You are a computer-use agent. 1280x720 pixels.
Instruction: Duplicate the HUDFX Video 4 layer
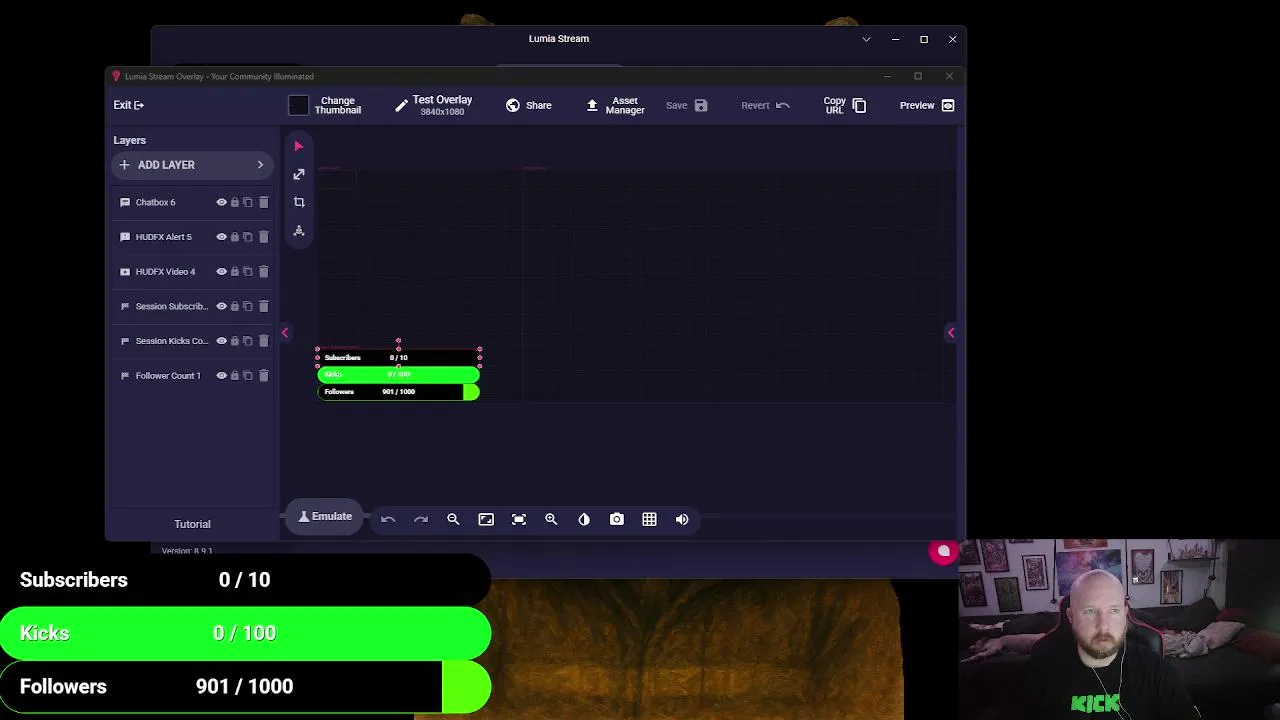click(248, 271)
